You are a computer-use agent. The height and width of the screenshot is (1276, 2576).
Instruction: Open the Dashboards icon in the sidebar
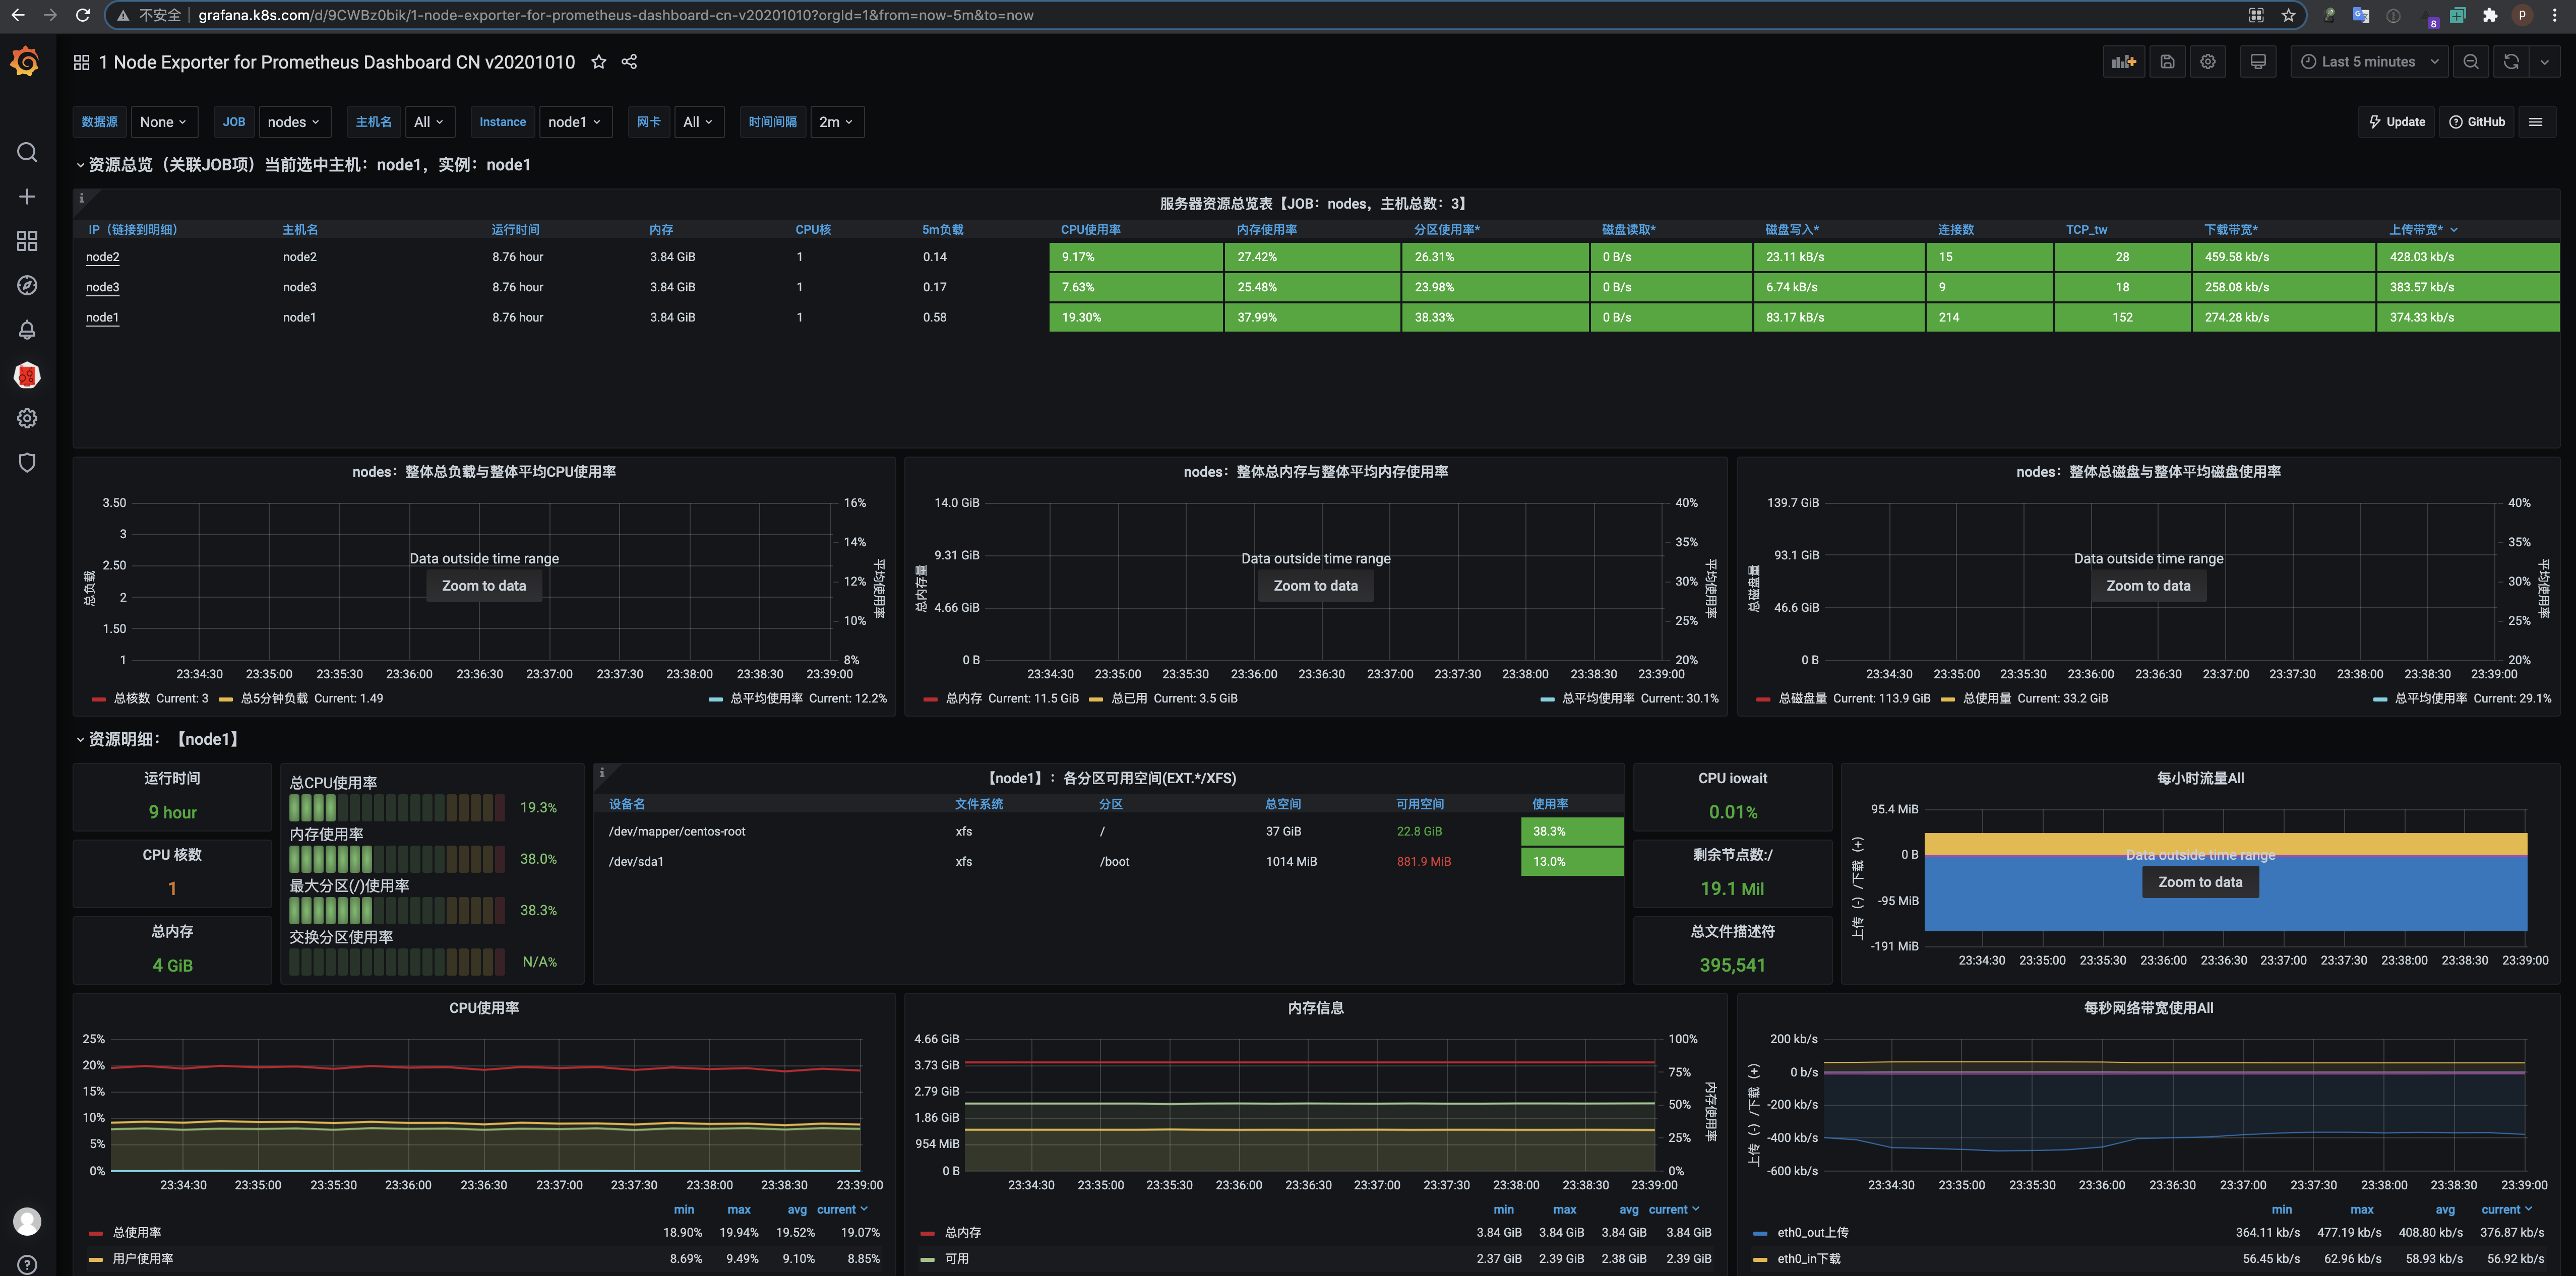[27, 241]
